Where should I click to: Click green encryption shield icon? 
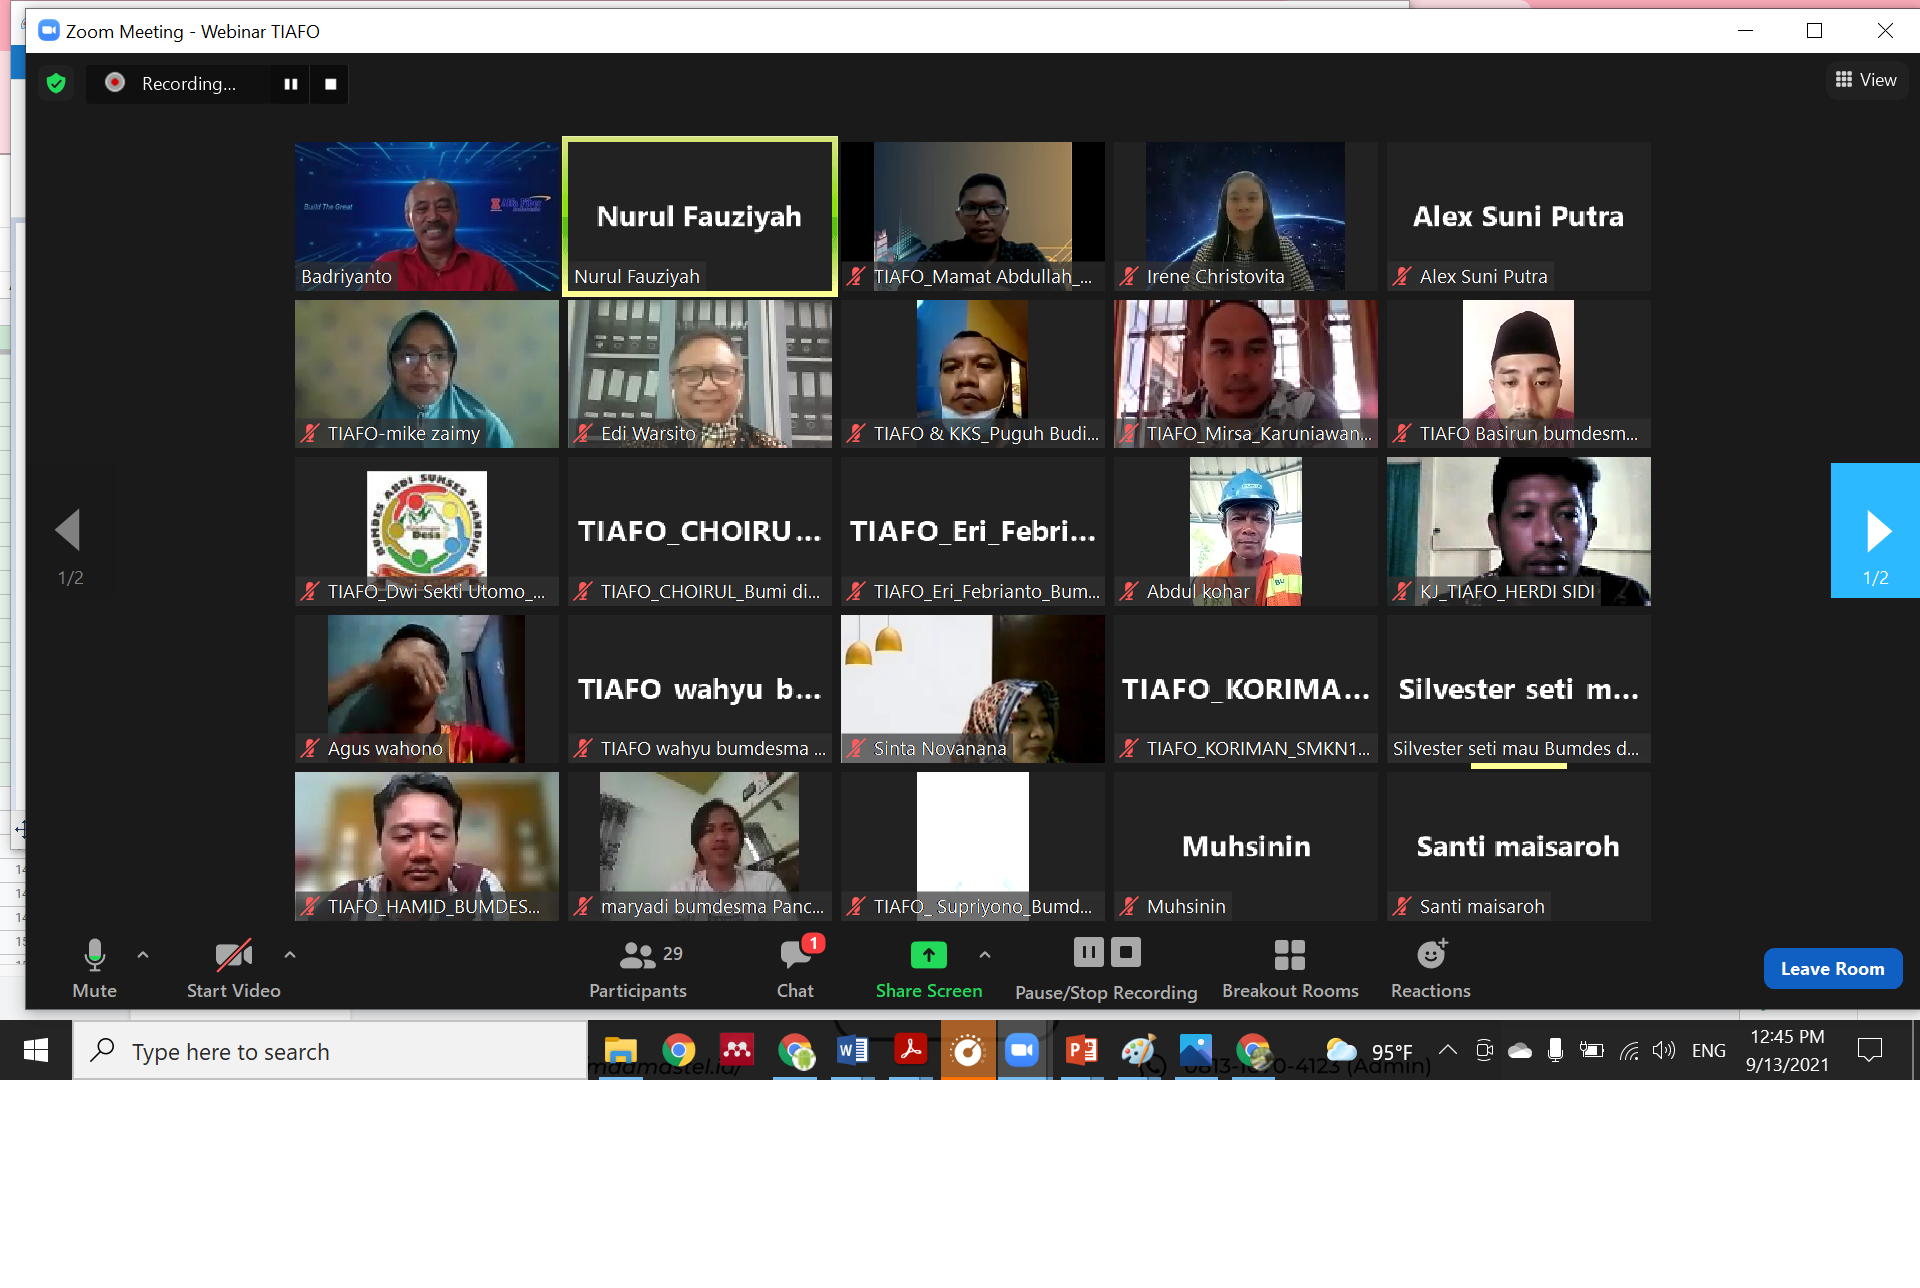56,83
